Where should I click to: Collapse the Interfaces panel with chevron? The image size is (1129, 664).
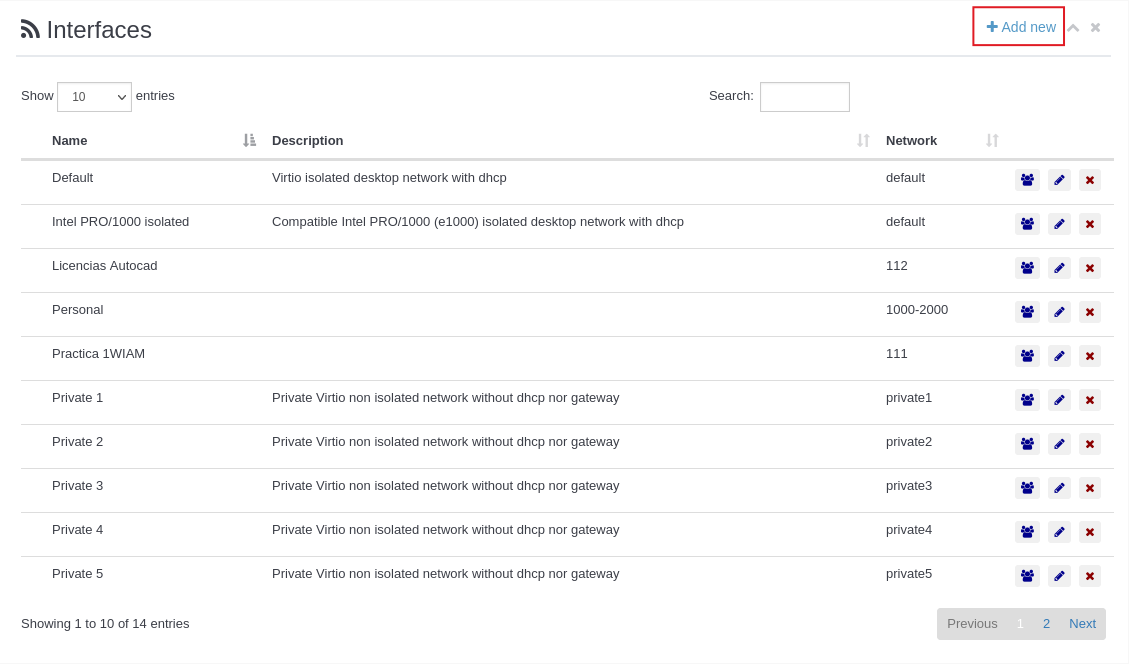1073,28
